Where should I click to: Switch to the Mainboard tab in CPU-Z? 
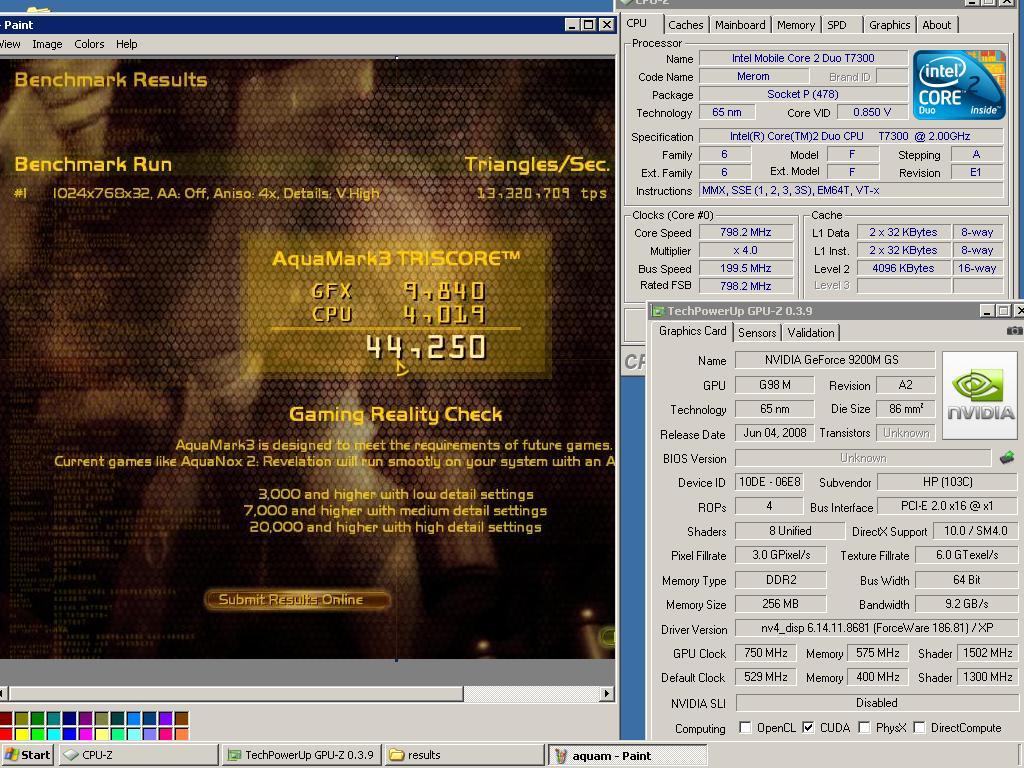pos(740,25)
